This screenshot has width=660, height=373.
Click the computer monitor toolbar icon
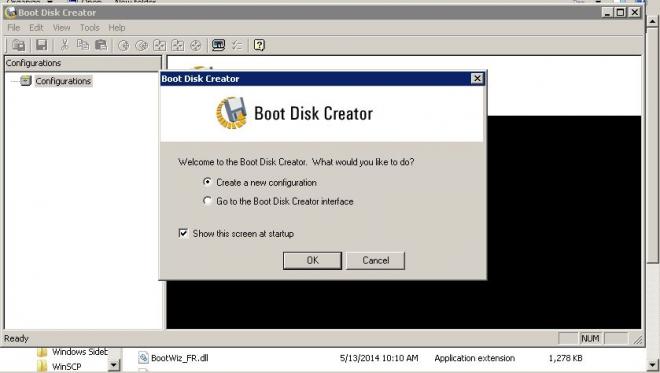point(218,45)
